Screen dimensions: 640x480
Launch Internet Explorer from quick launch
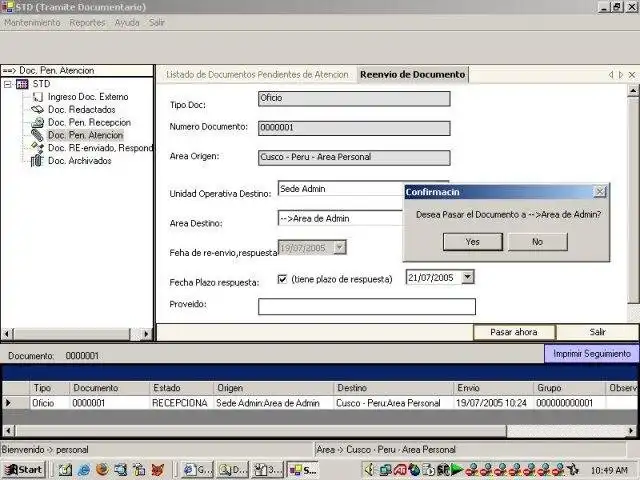(84, 470)
